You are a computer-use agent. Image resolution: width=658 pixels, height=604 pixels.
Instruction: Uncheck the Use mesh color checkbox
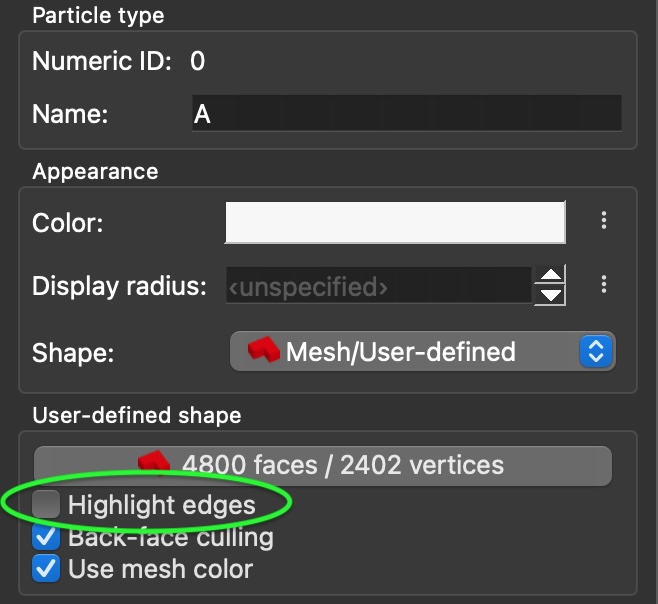pos(46,569)
